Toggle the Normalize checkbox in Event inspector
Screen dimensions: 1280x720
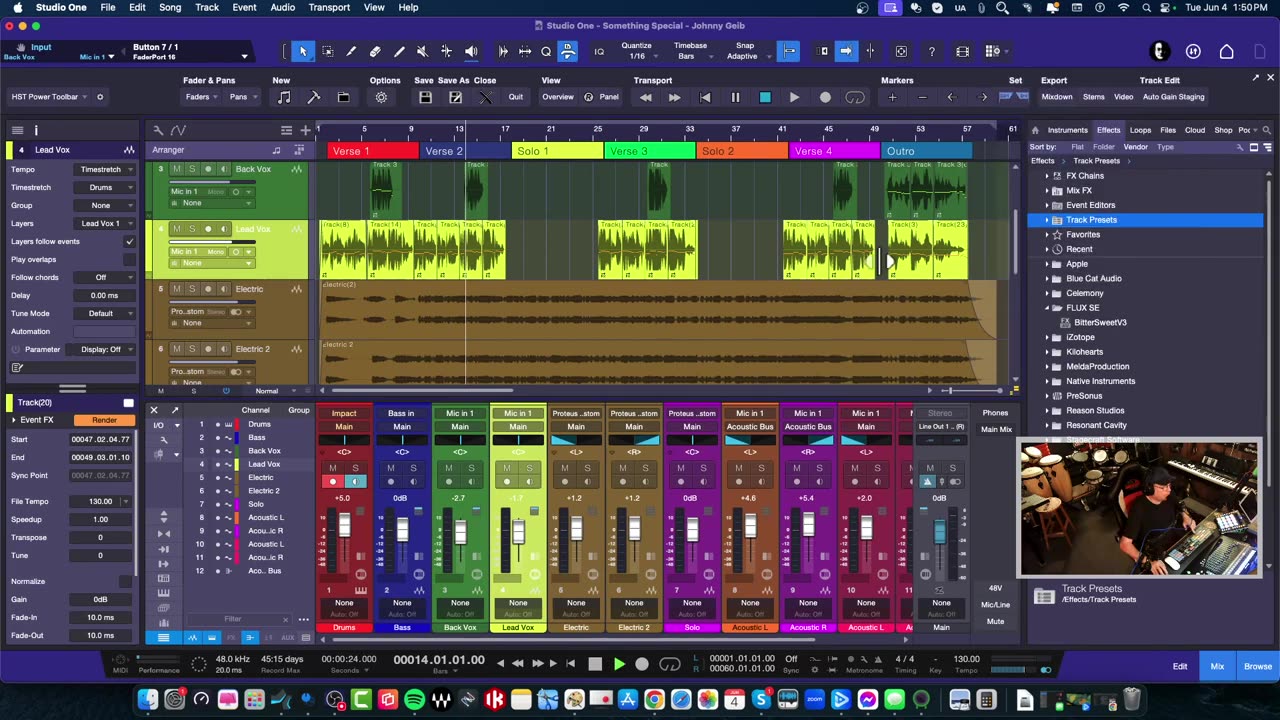[125, 581]
